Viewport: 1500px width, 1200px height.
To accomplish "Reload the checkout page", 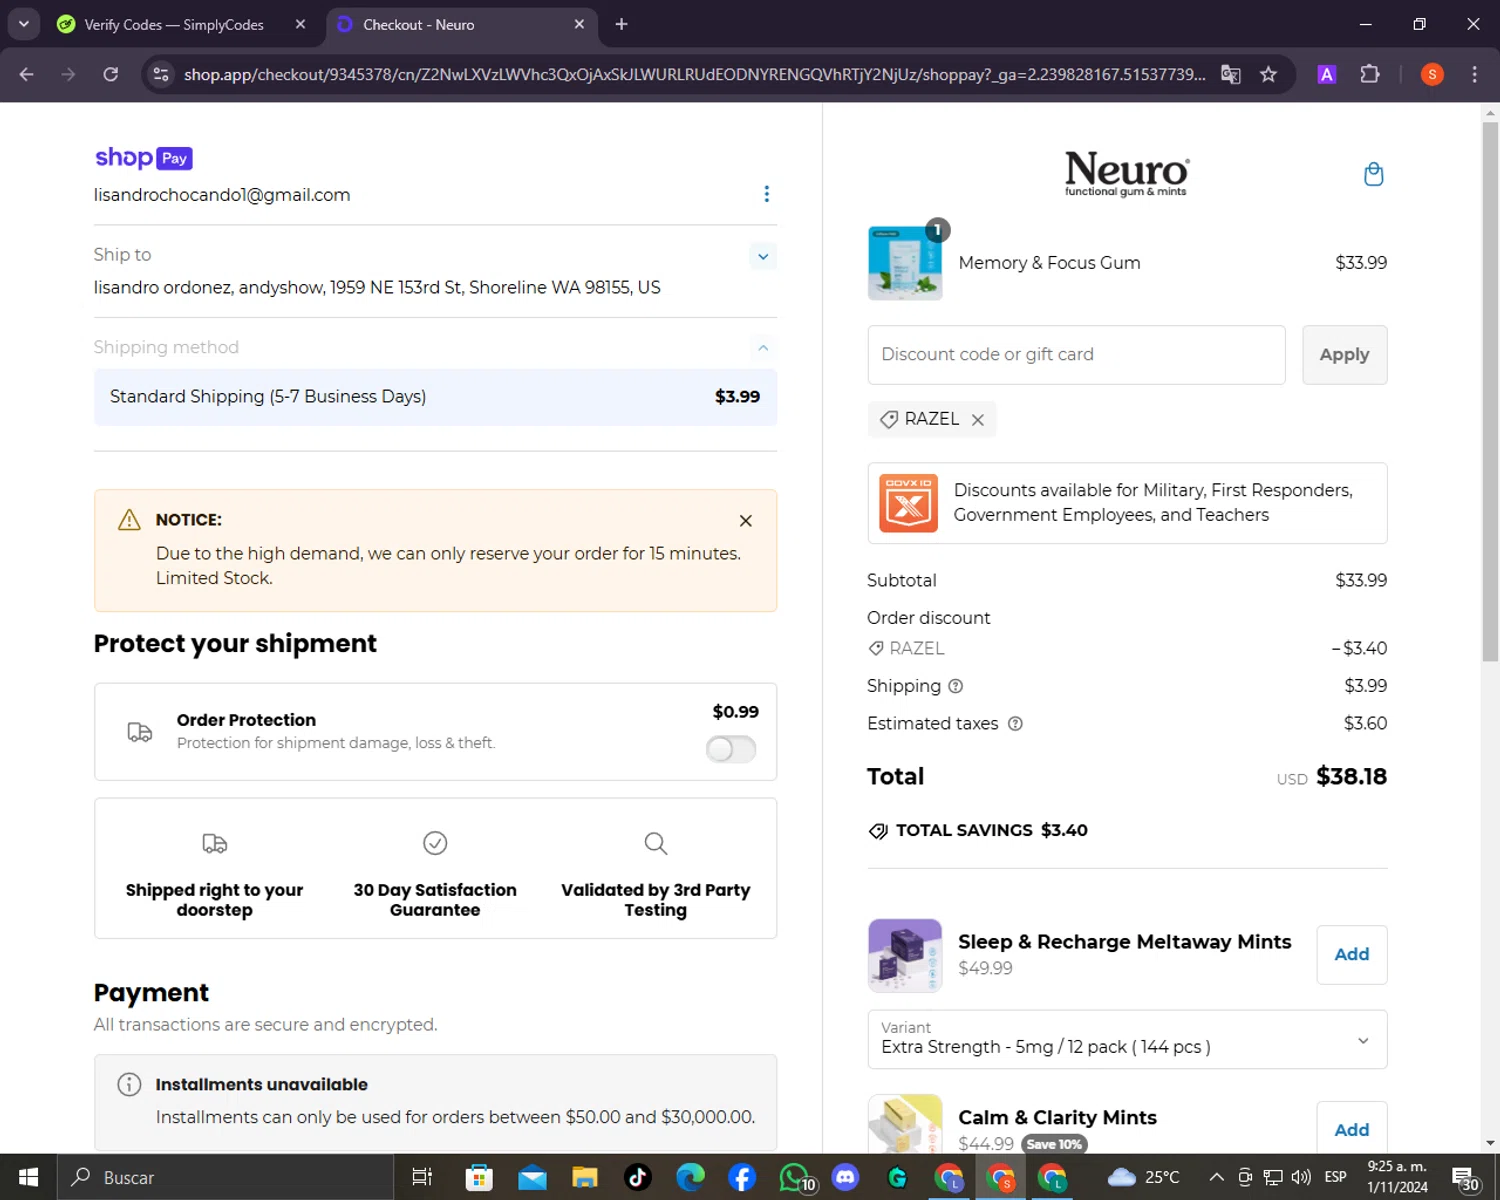I will [x=111, y=75].
